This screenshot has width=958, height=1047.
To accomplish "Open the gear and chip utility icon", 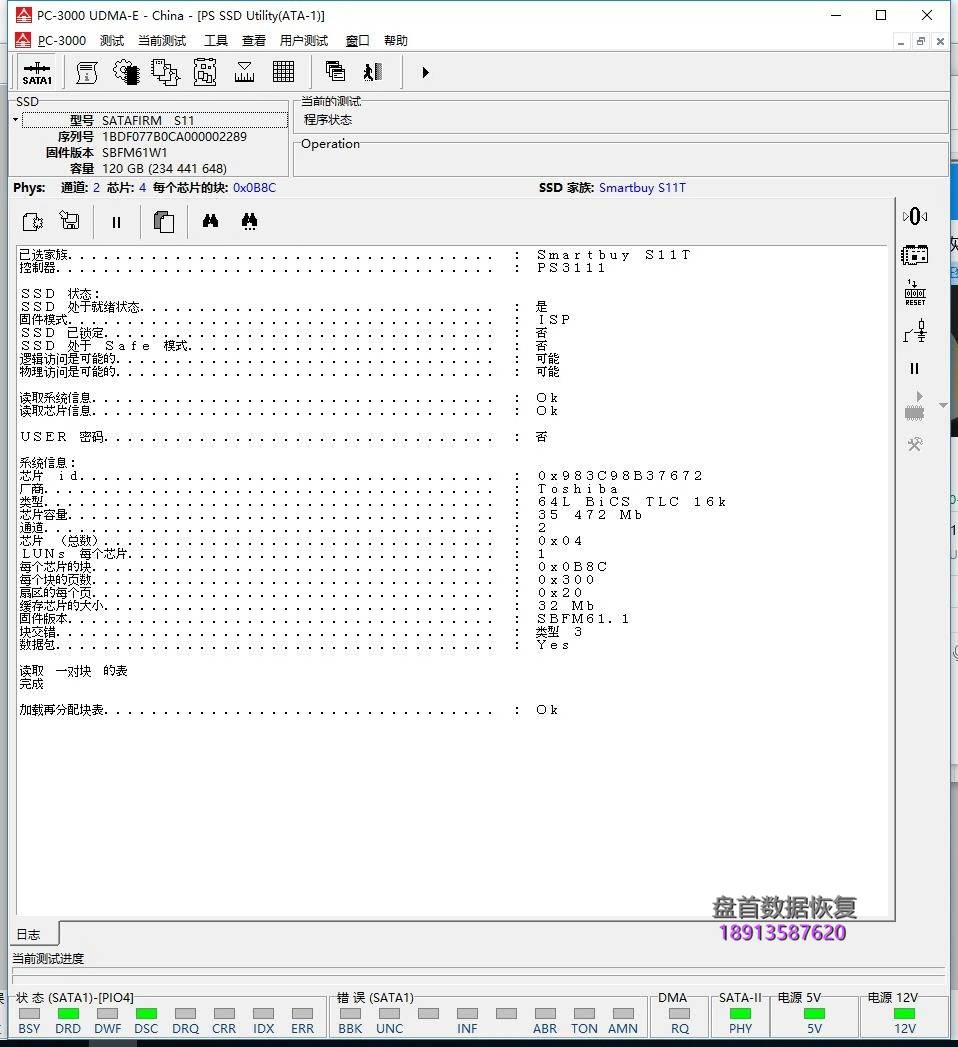I will [x=126, y=72].
